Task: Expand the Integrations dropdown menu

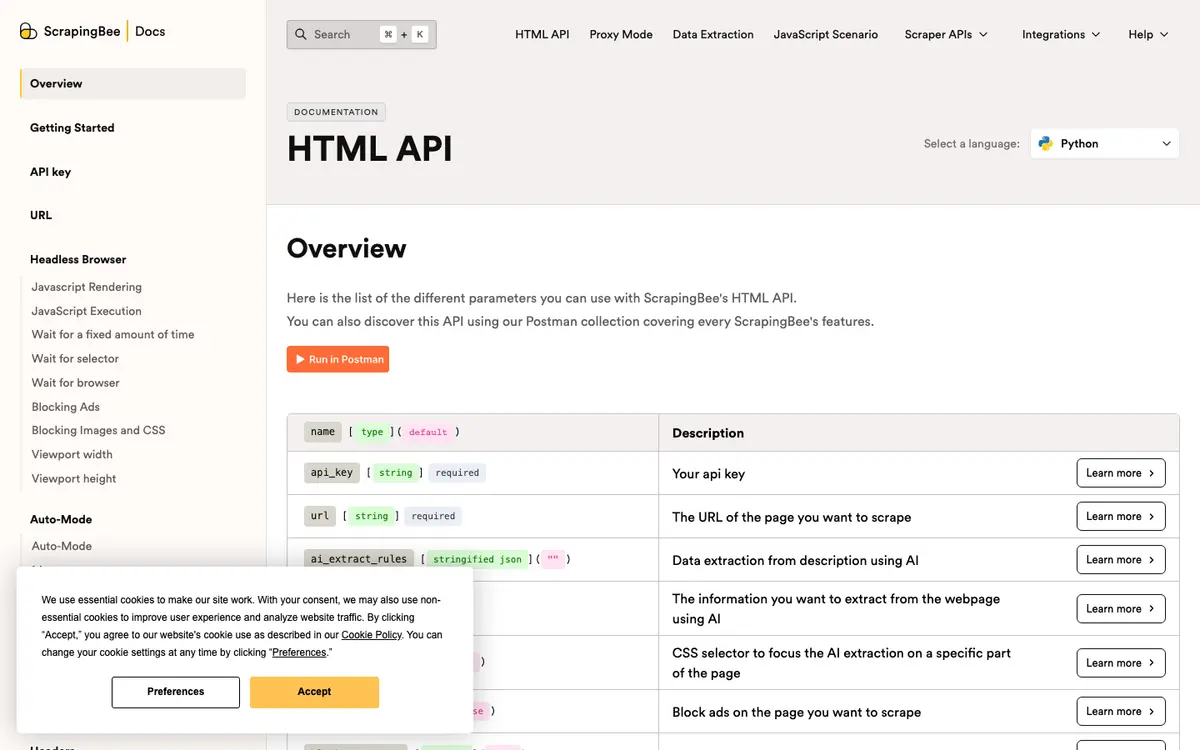Action: coord(1061,34)
